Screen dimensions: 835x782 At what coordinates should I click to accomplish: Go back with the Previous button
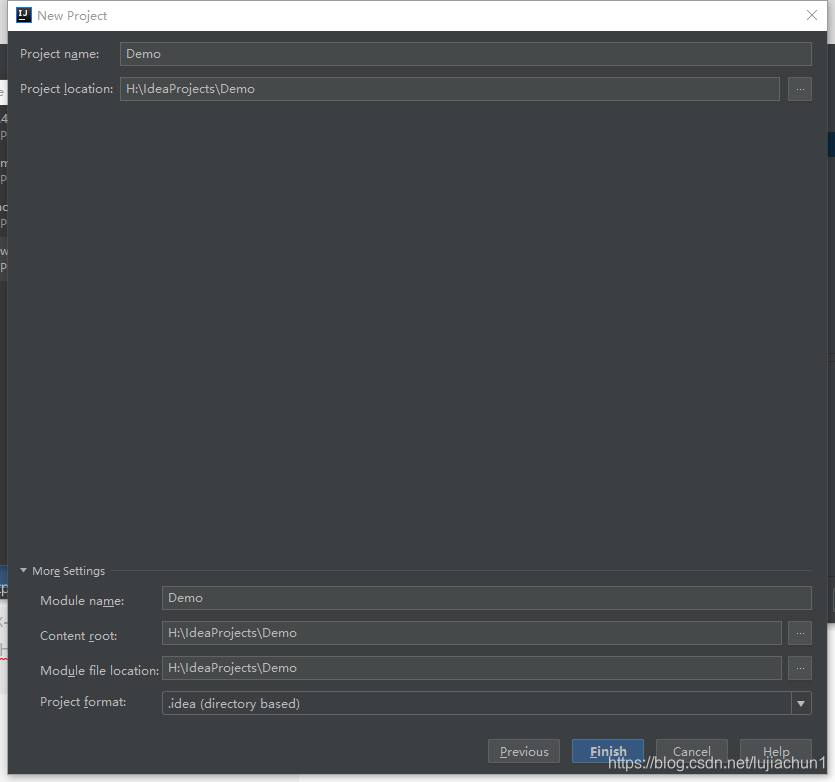coord(523,751)
